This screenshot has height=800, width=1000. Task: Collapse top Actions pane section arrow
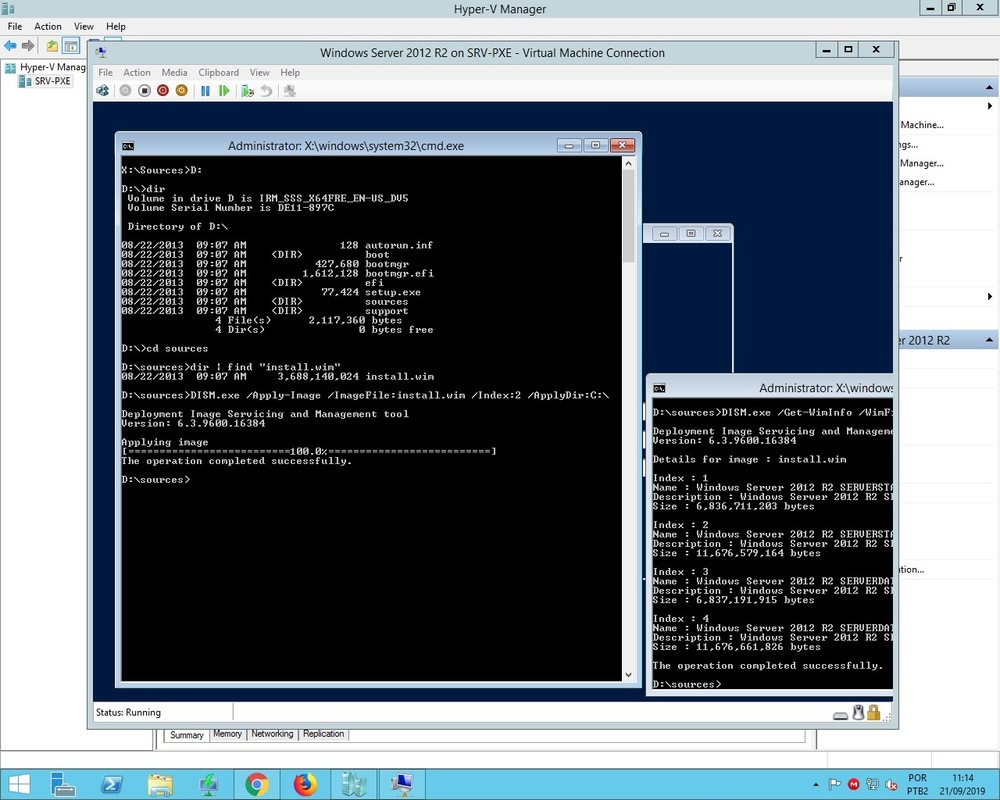[989, 87]
